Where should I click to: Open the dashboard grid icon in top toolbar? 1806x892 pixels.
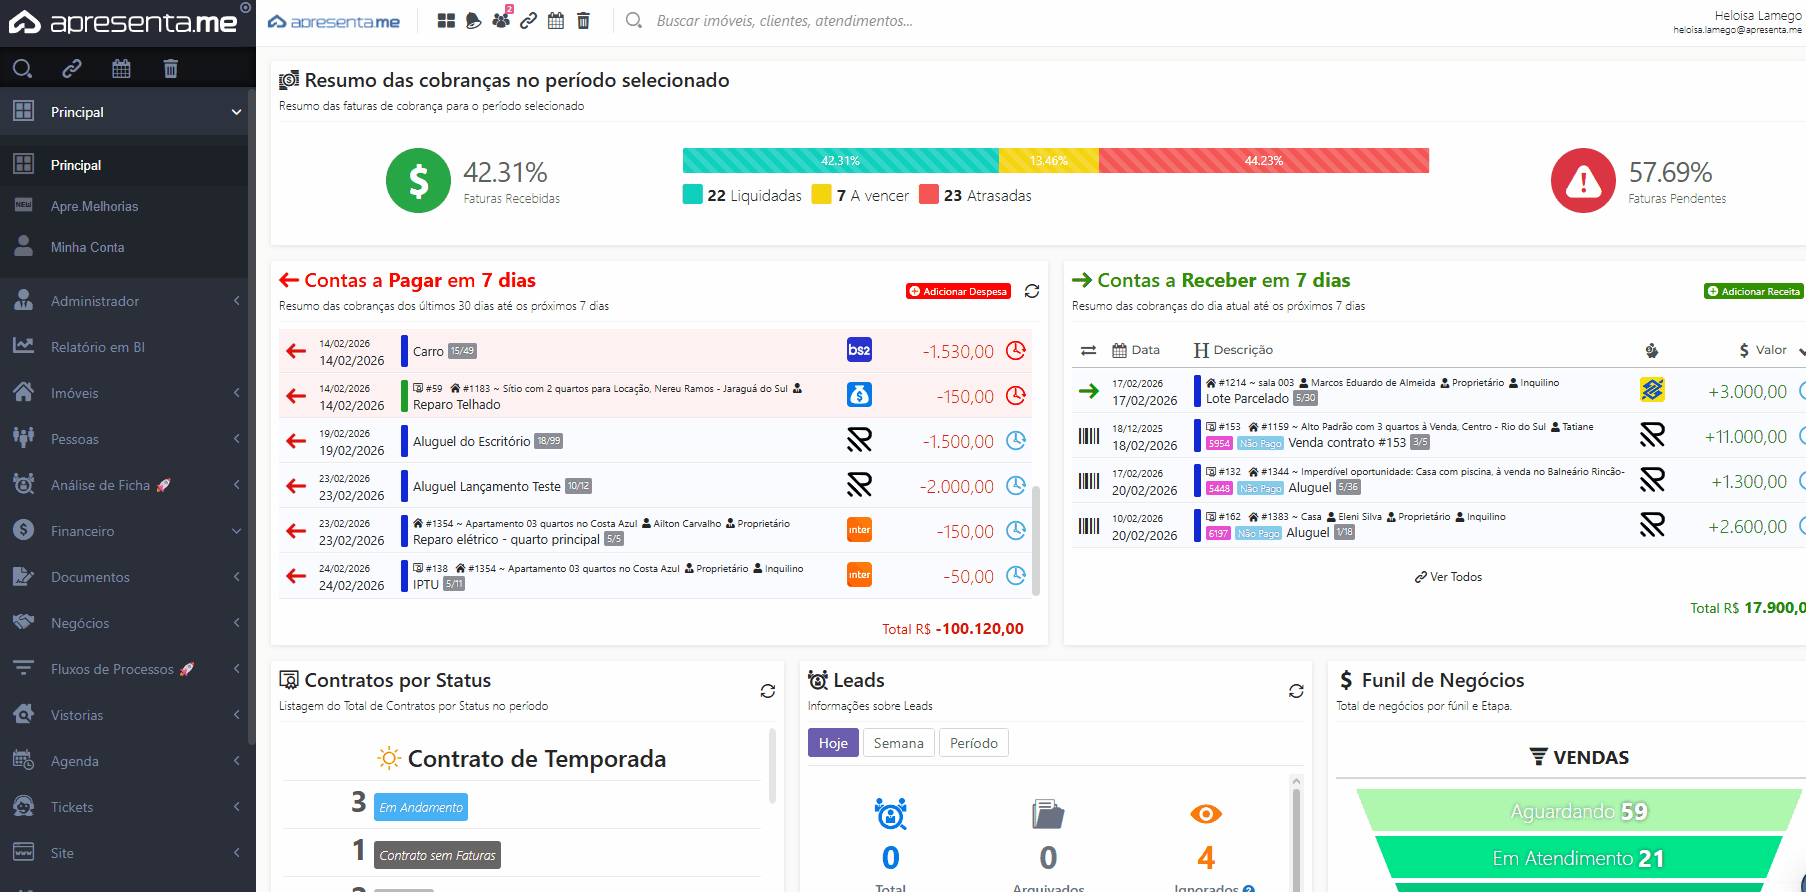click(x=446, y=21)
